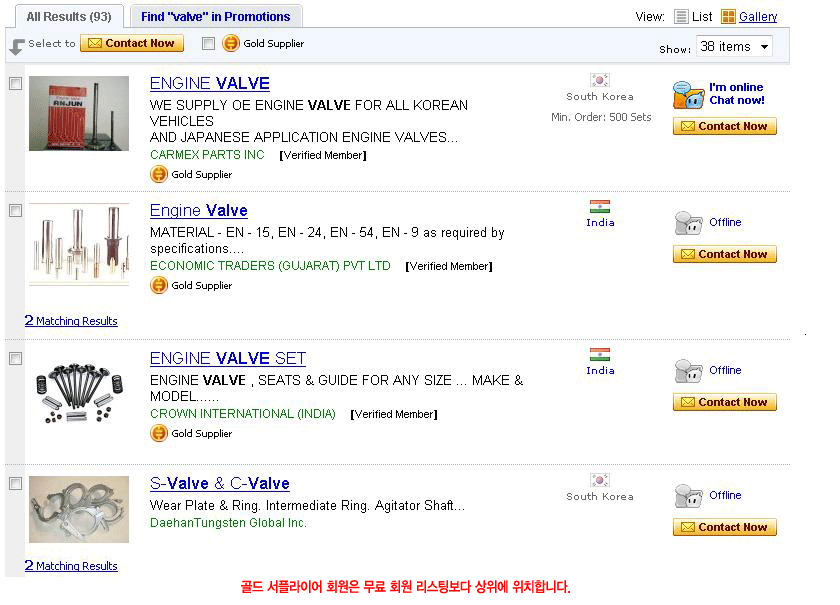Click India country label on Crown International row

click(600, 370)
